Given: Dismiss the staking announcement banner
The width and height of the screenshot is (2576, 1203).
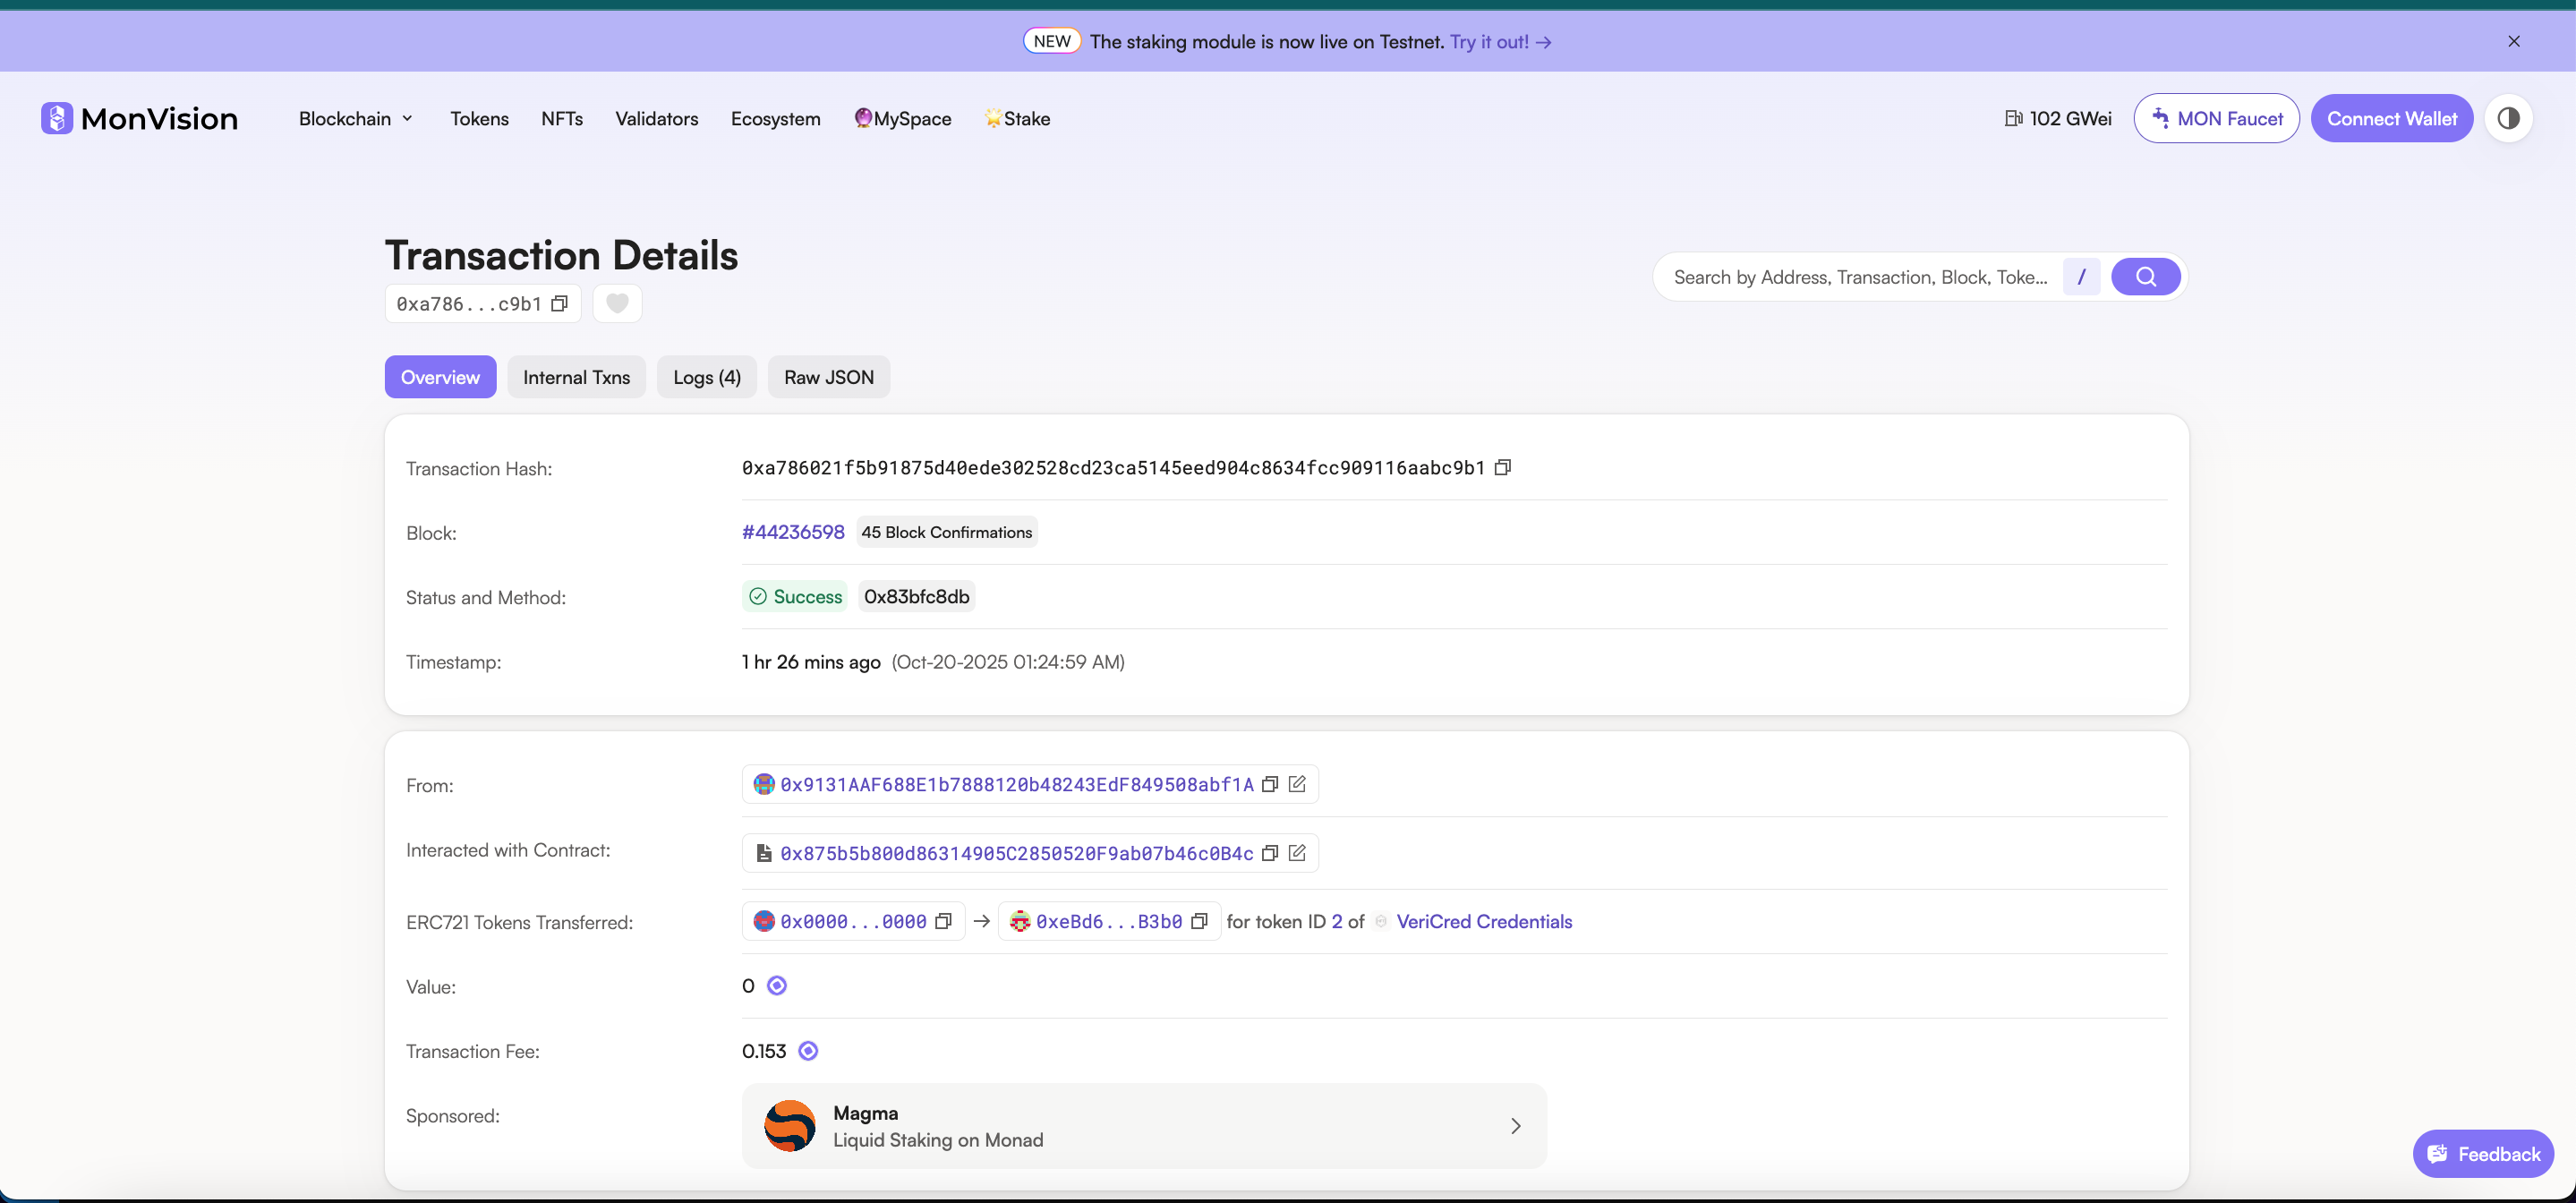Looking at the screenshot, I should click(2513, 42).
